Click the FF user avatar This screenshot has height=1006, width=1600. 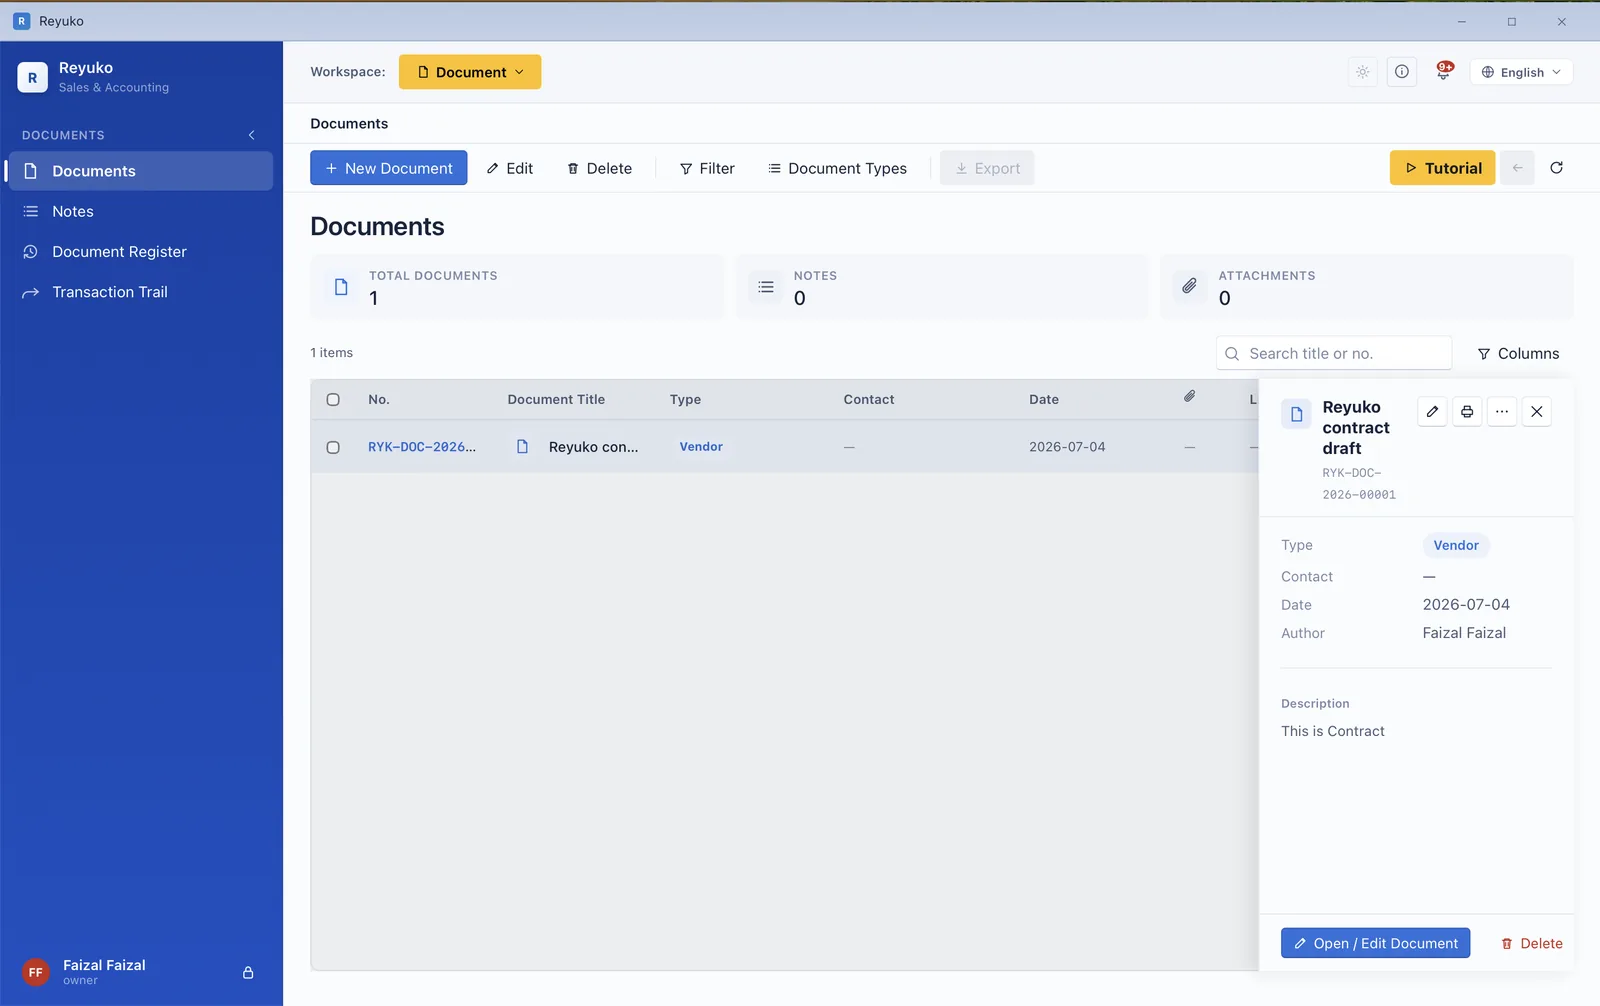(36, 972)
